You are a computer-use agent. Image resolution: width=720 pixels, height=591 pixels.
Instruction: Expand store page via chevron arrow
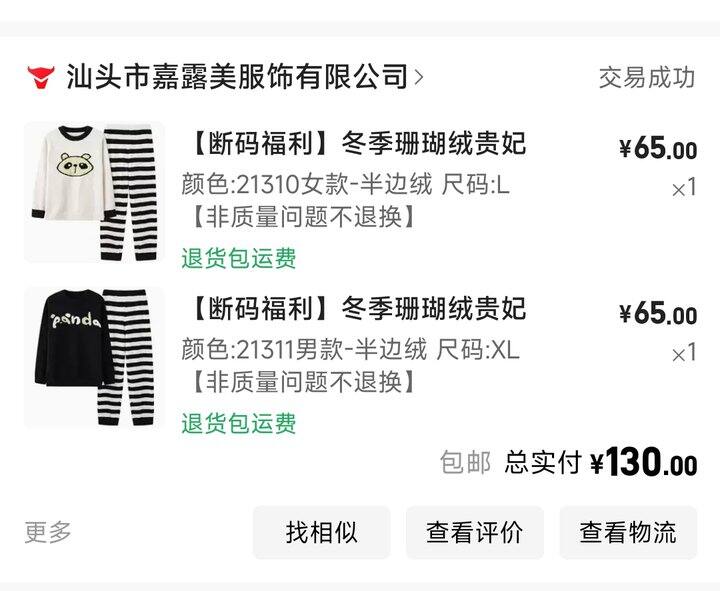pos(418,78)
